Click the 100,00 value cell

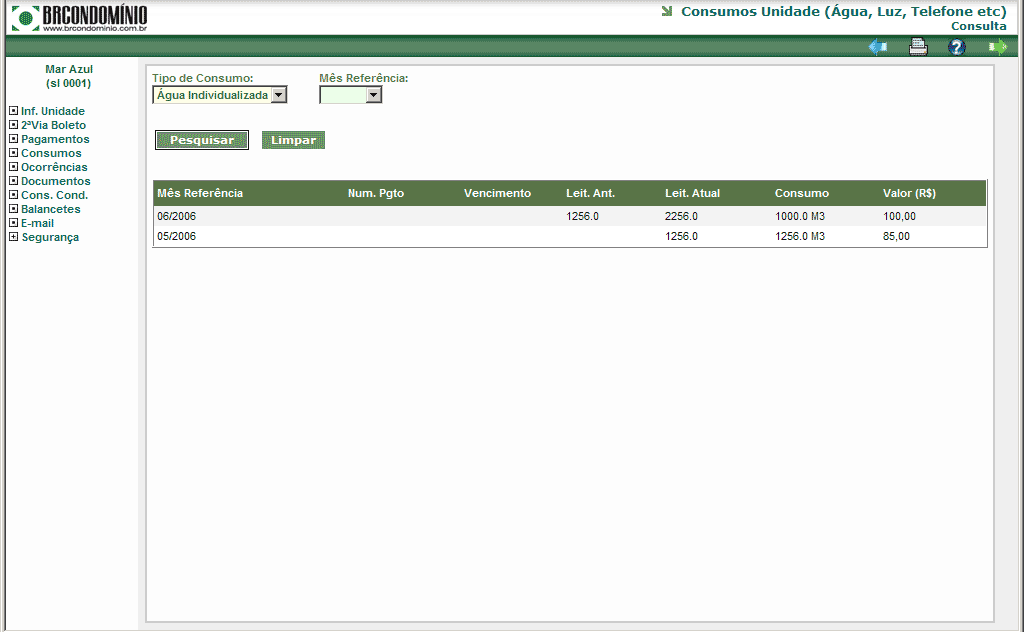point(899,216)
